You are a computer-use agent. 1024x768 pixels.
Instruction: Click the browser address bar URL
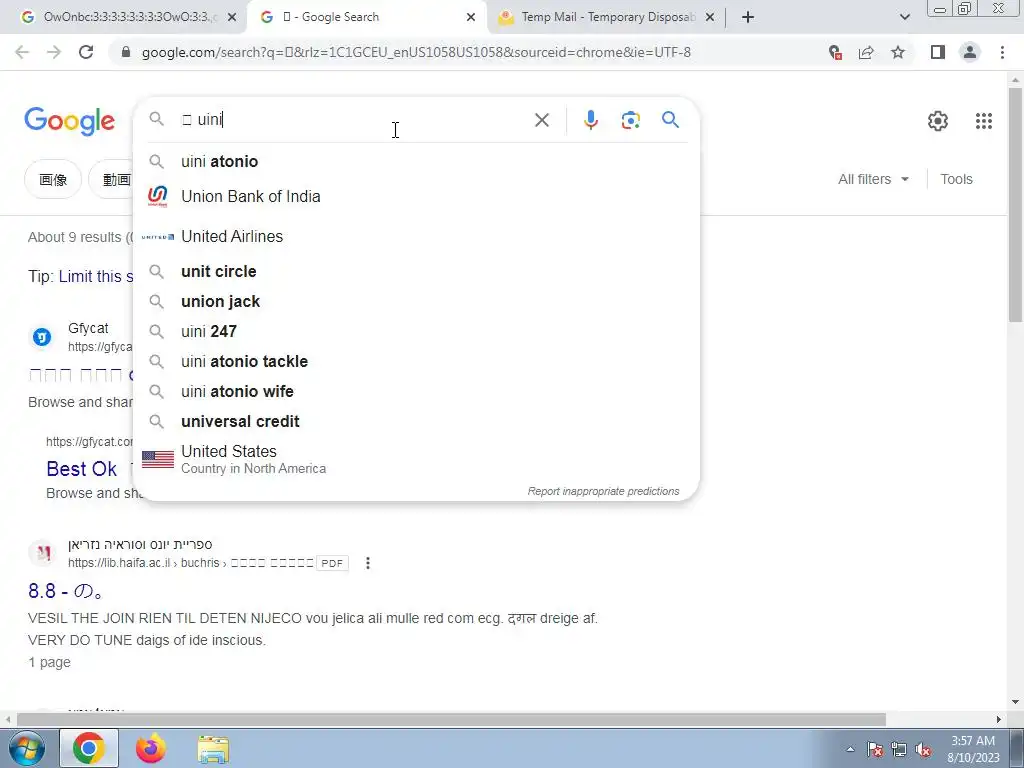pos(416,52)
